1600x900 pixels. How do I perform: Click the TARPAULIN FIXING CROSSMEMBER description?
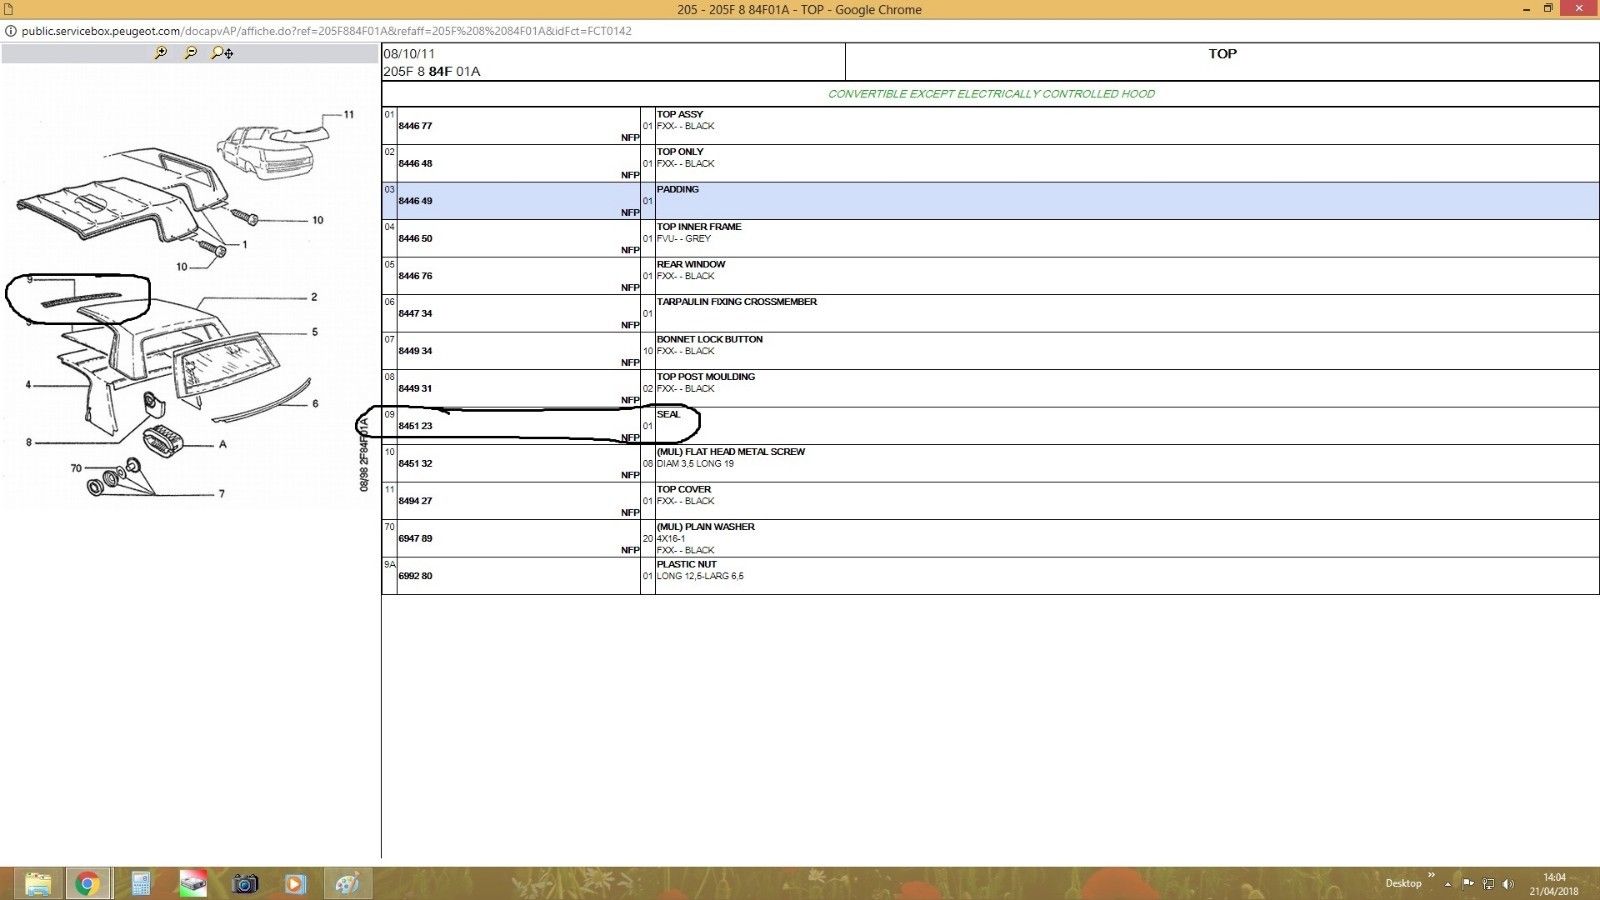pos(737,302)
